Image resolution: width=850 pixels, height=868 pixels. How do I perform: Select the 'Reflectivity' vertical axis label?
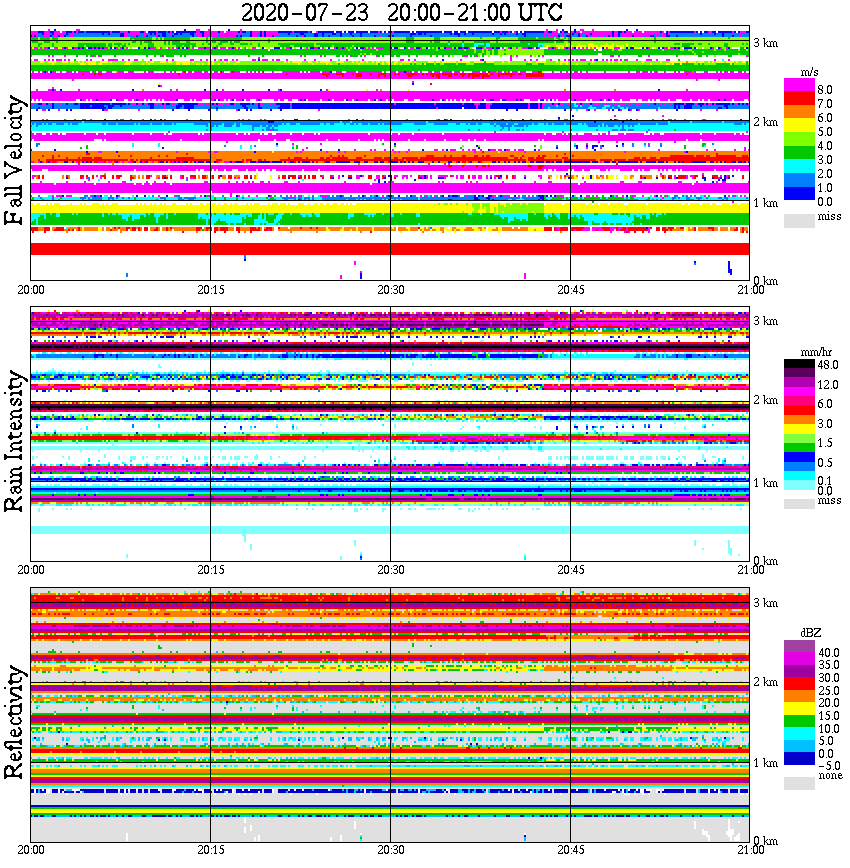[14, 722]
